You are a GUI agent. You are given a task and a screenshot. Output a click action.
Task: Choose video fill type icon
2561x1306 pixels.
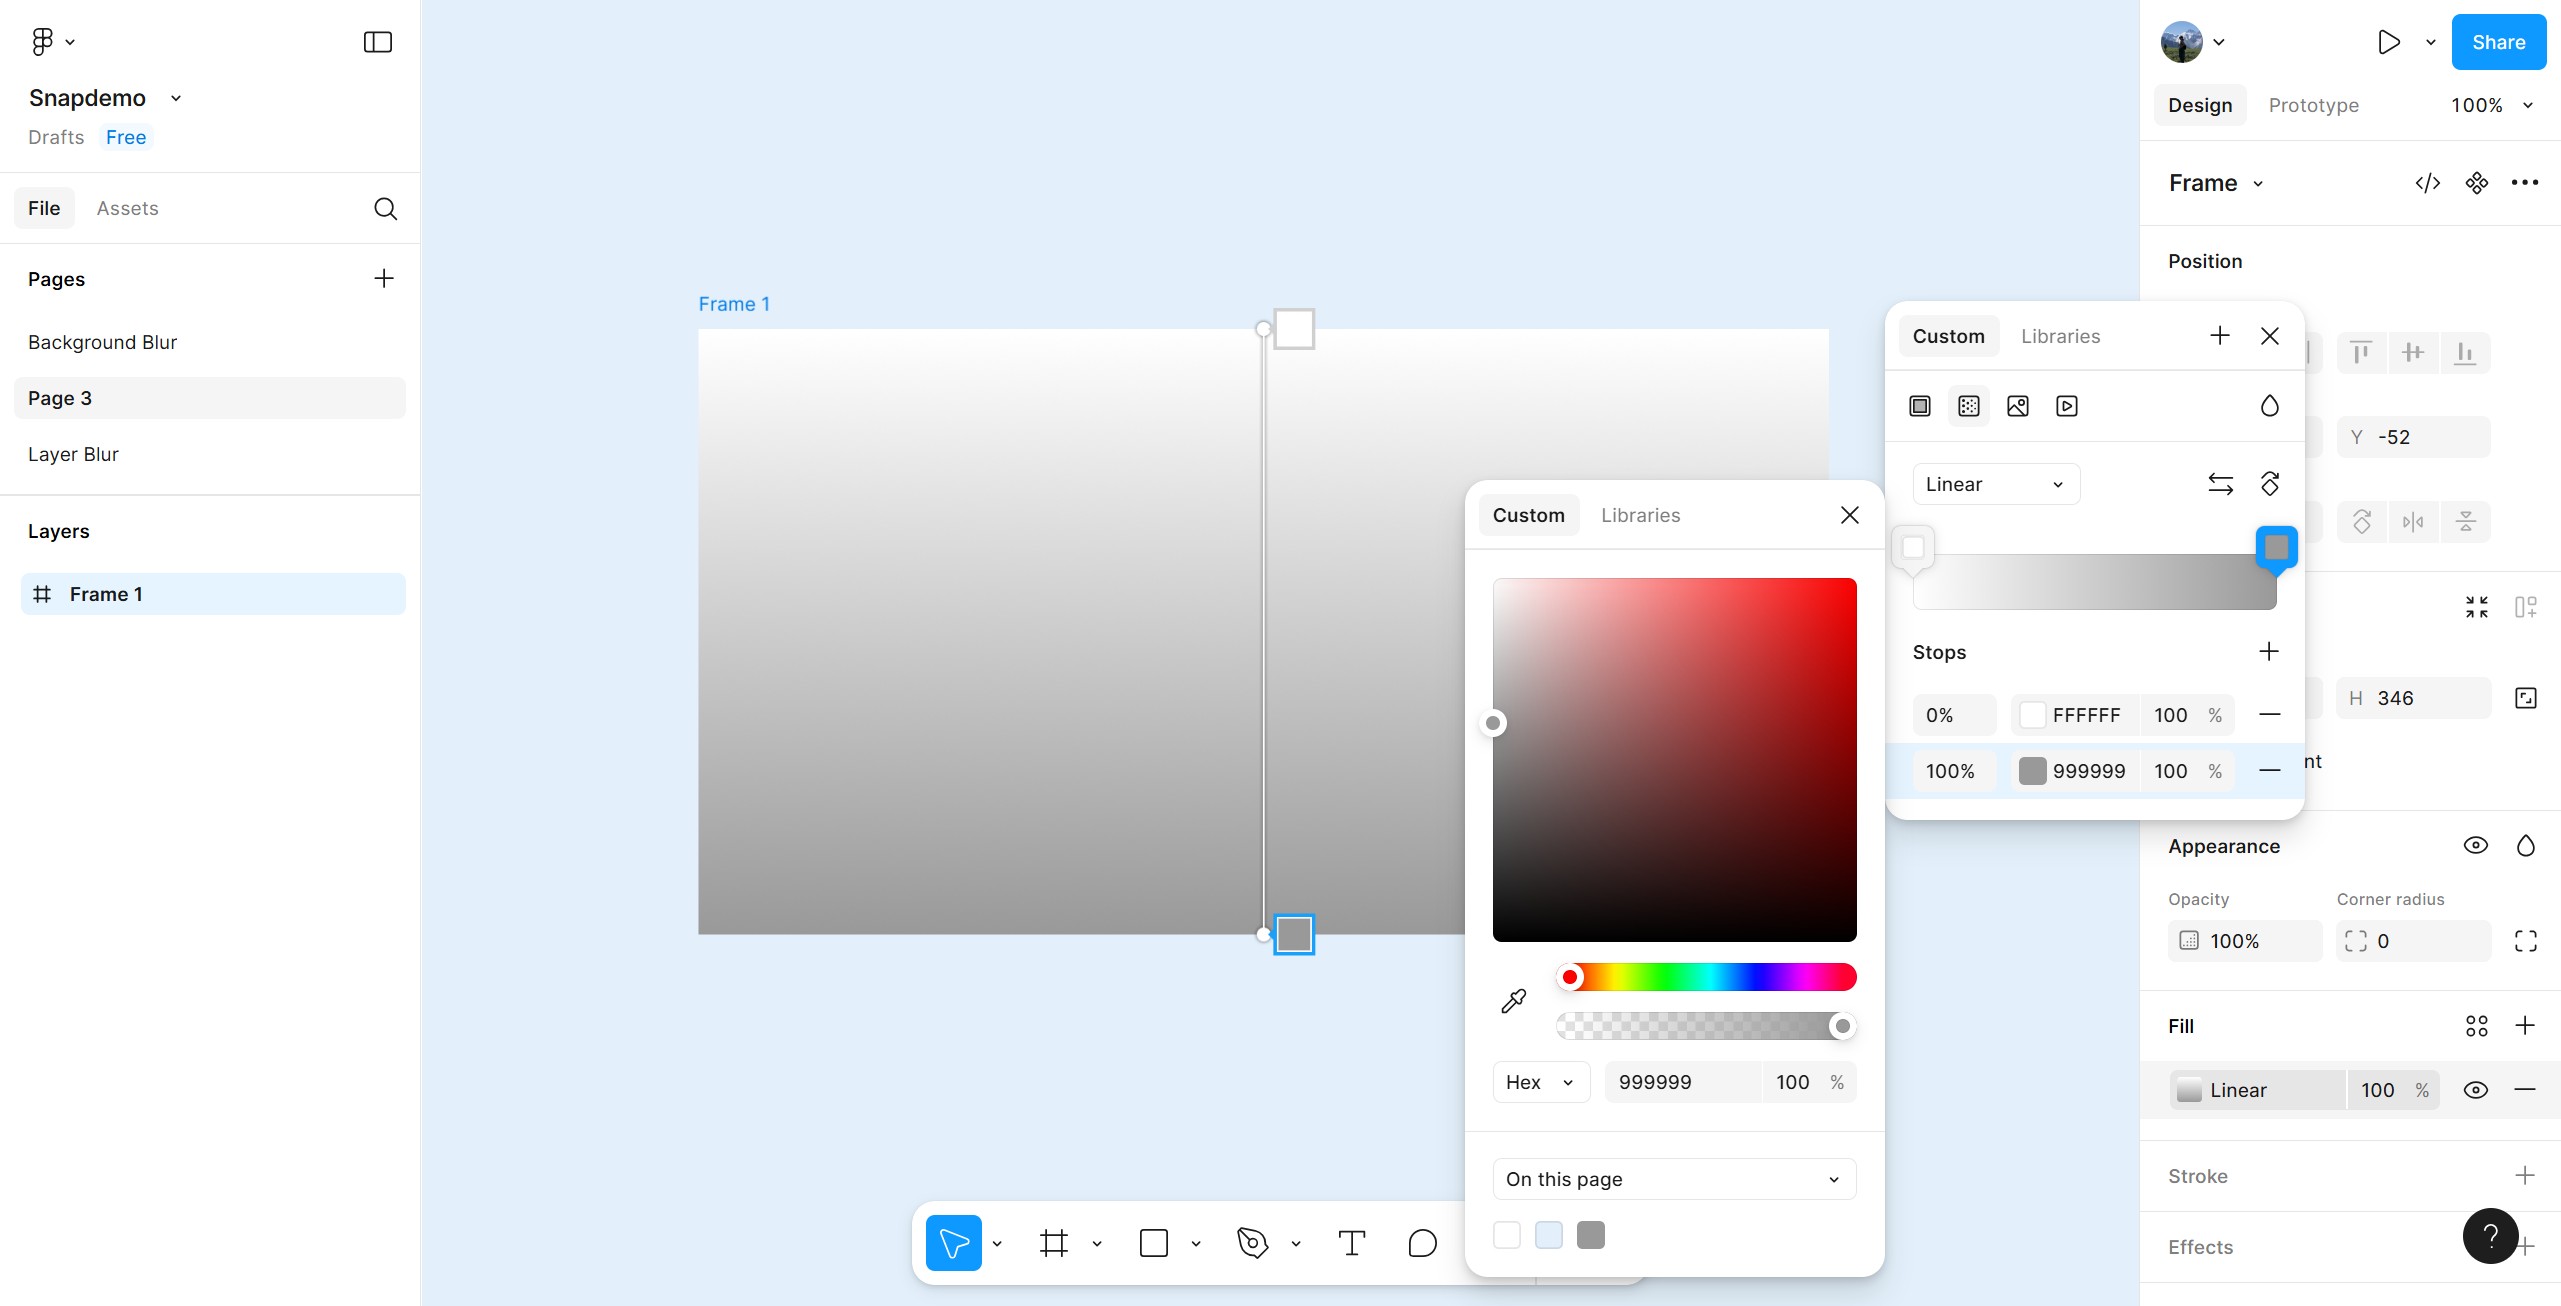coord(2067,406)
